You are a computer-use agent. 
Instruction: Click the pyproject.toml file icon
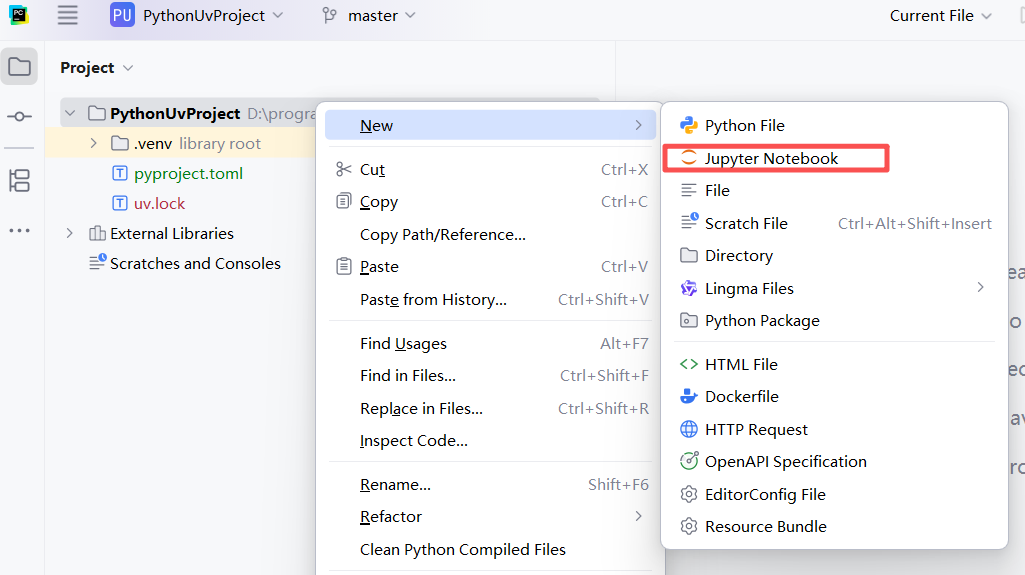point(120,173)
